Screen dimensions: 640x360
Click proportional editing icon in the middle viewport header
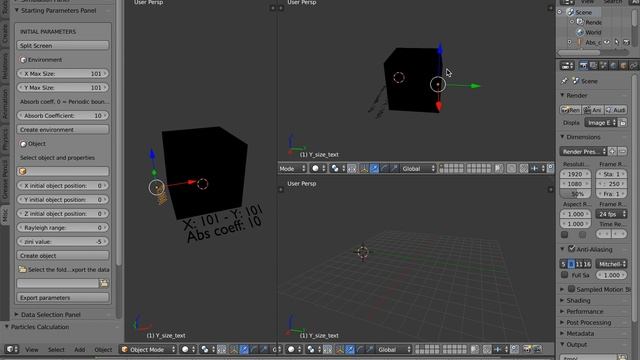pos(511,168)
